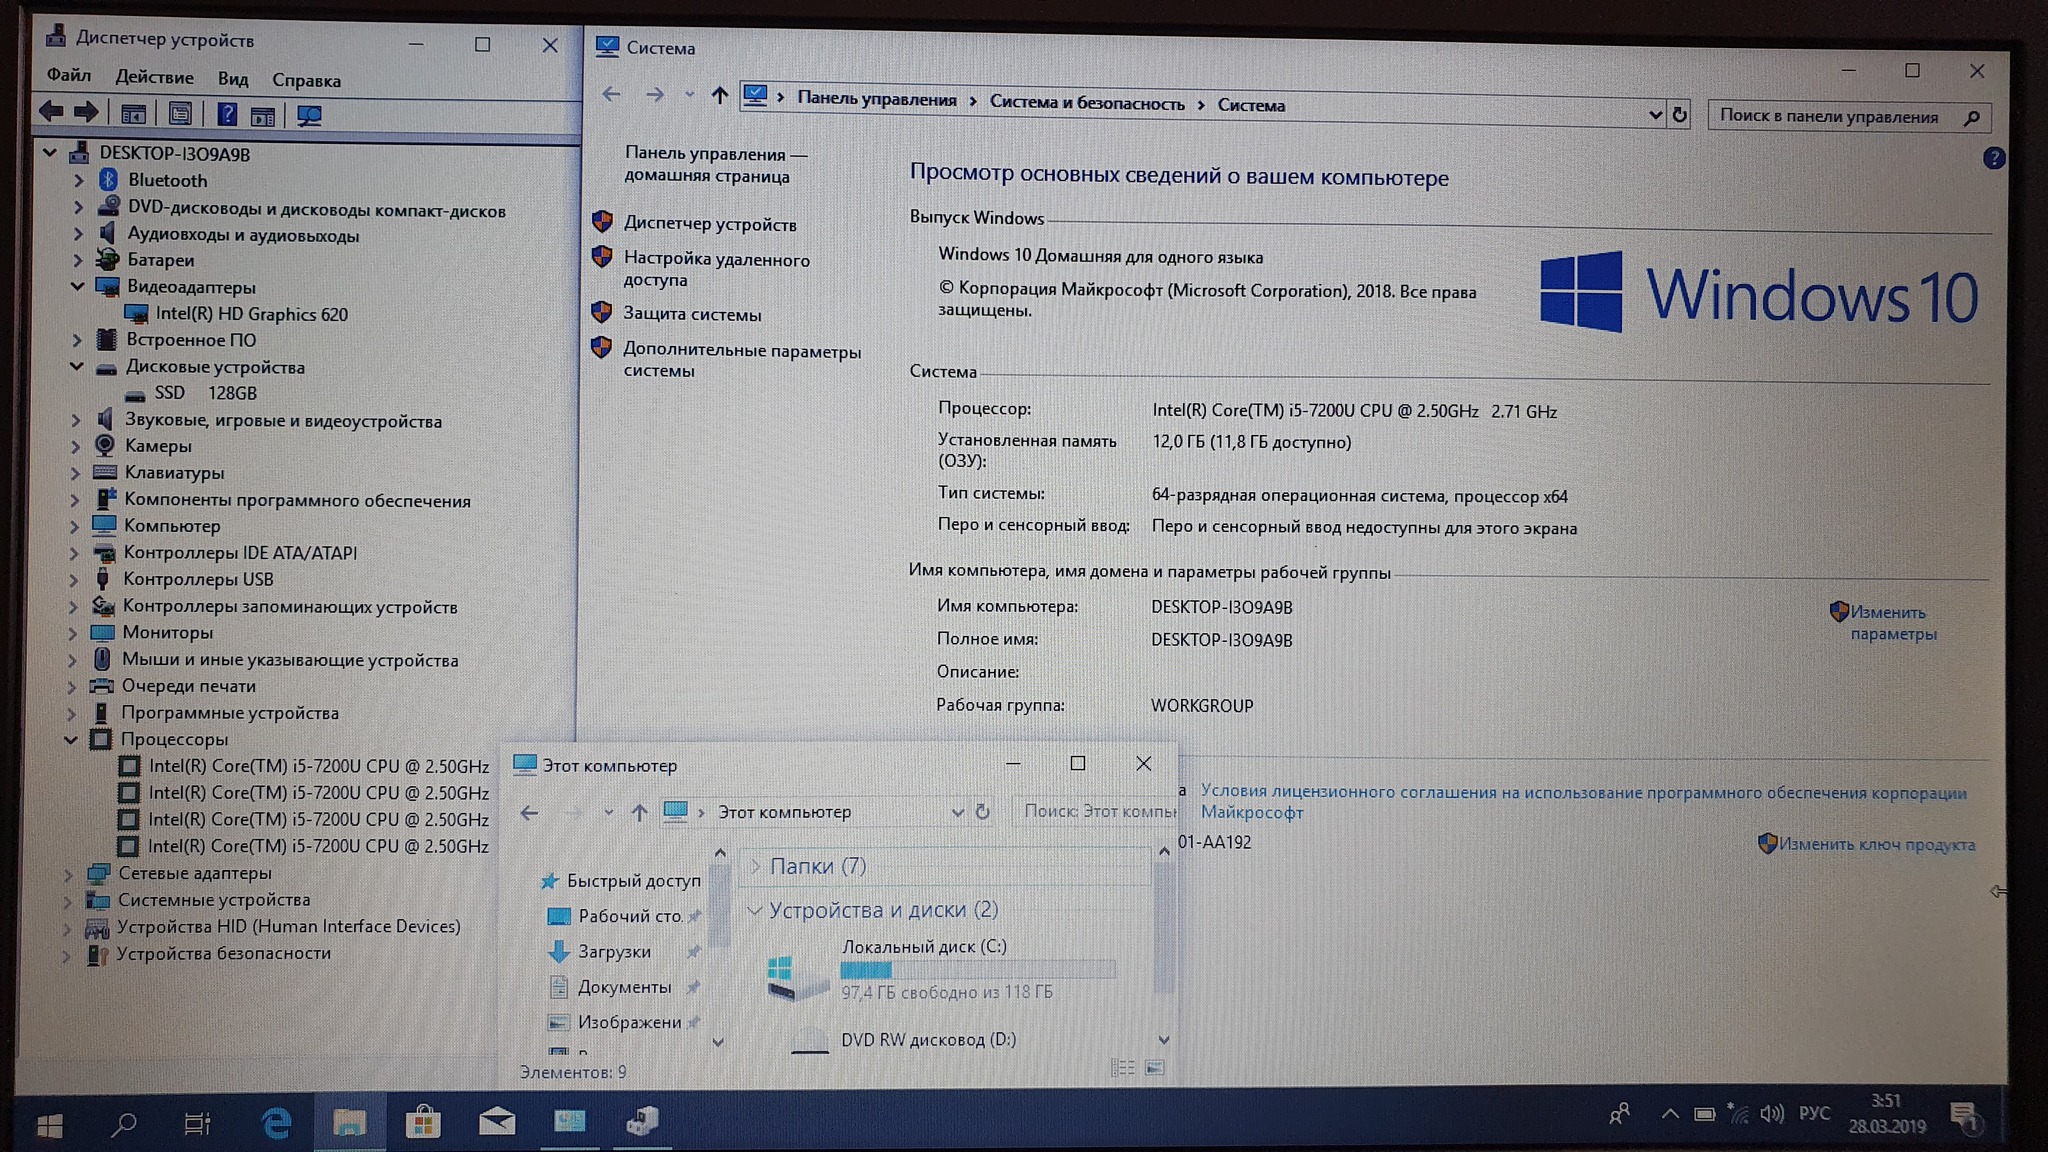Open Microsoft Store from the taskbar
Image resolution: width=2048 pixels, height=1152 pixels.
pos(423,1122)
